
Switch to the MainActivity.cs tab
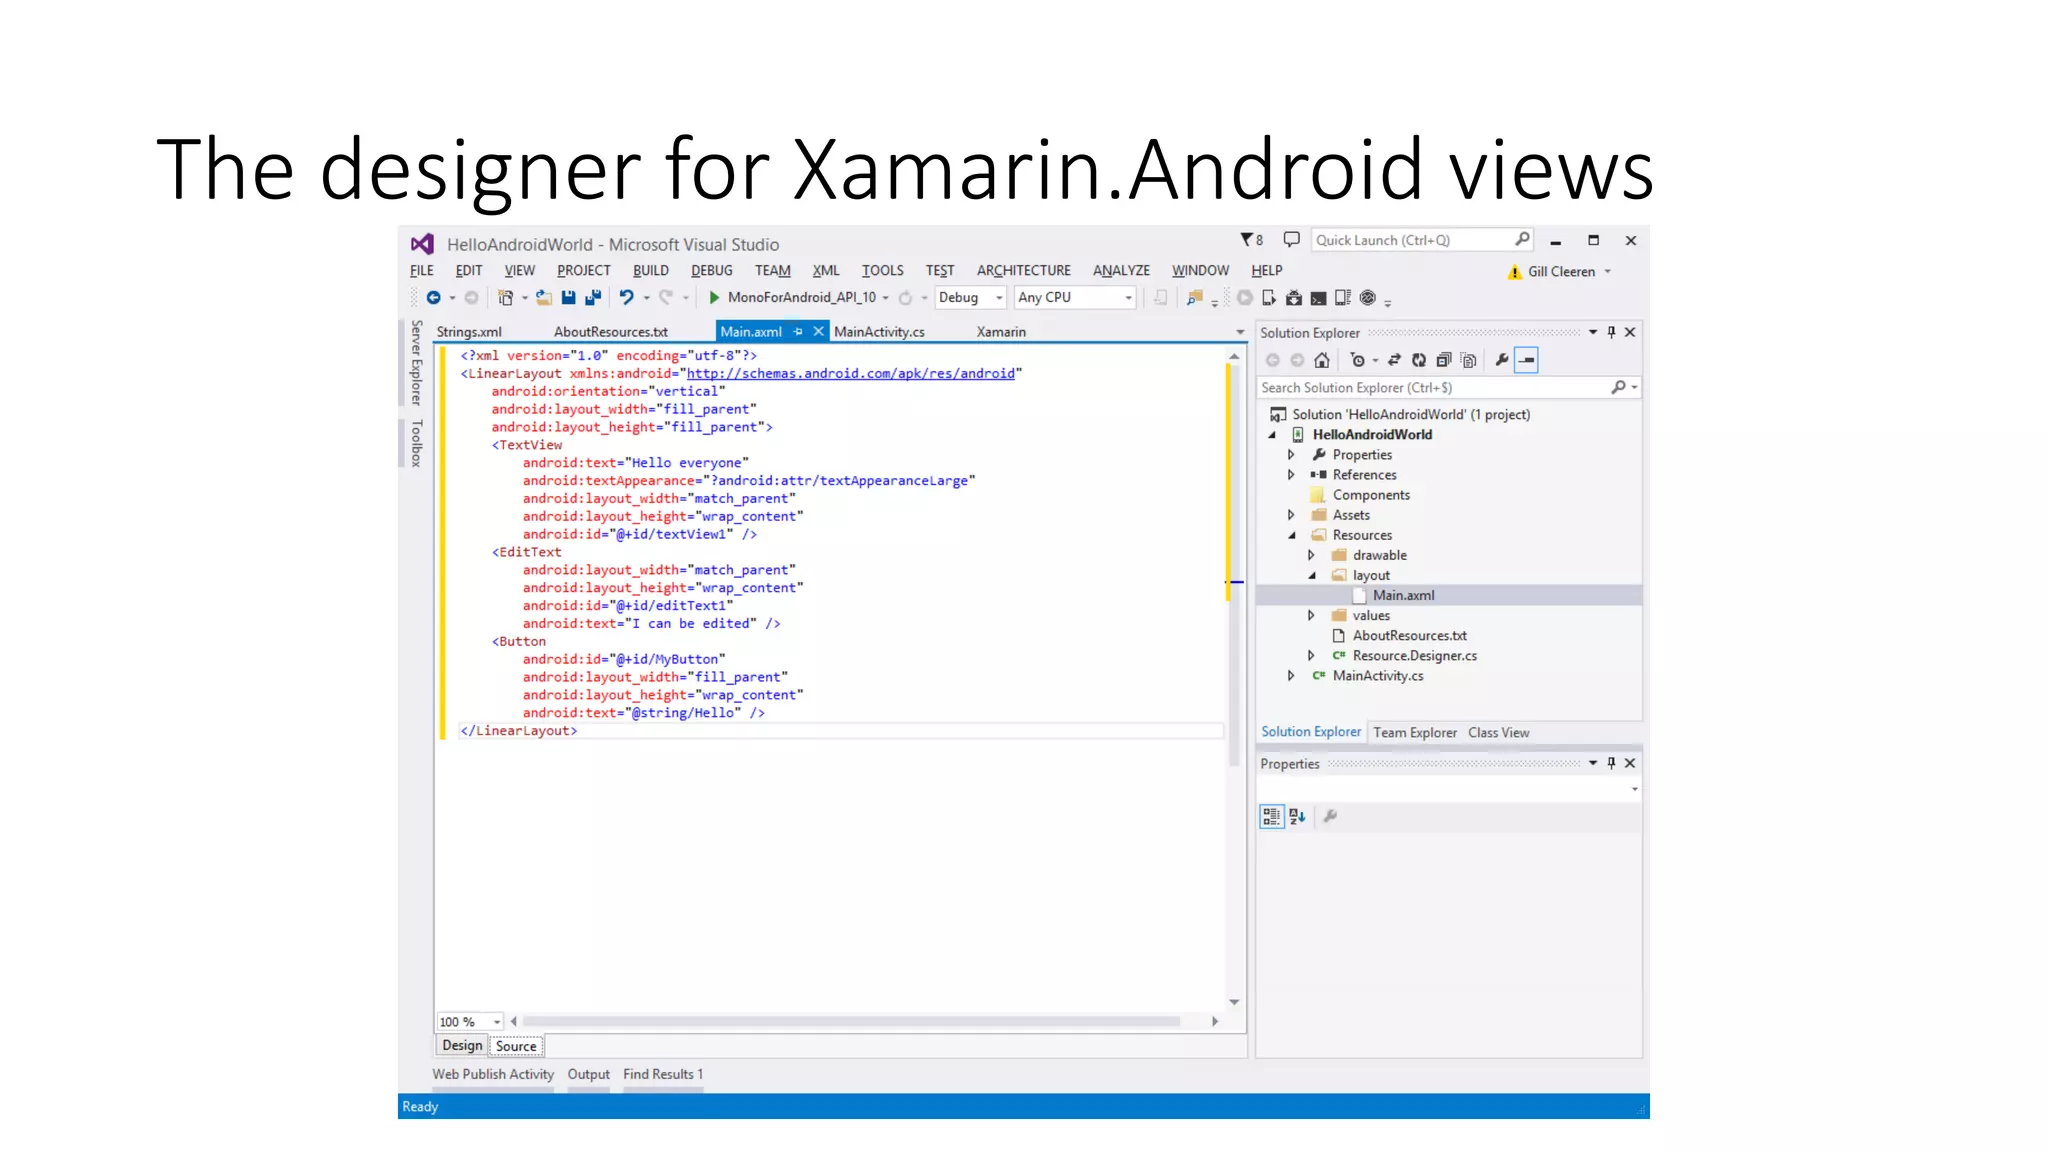(x=880, y=332)
